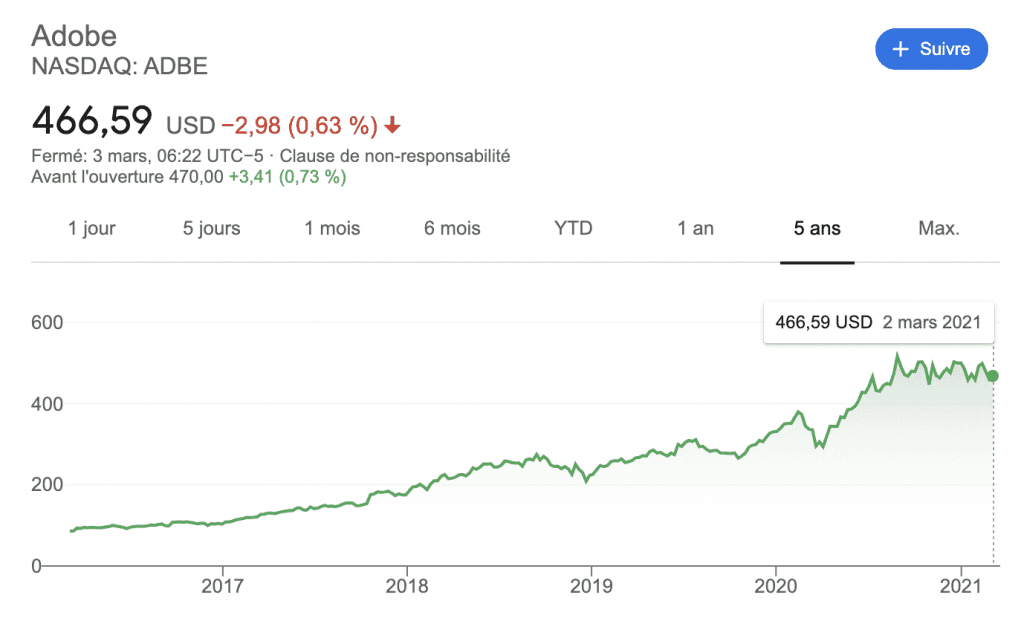This screenshot has width=1024, height=618.
Task: Click the green data point at the chart's end
Action: [x=992, y=376]
